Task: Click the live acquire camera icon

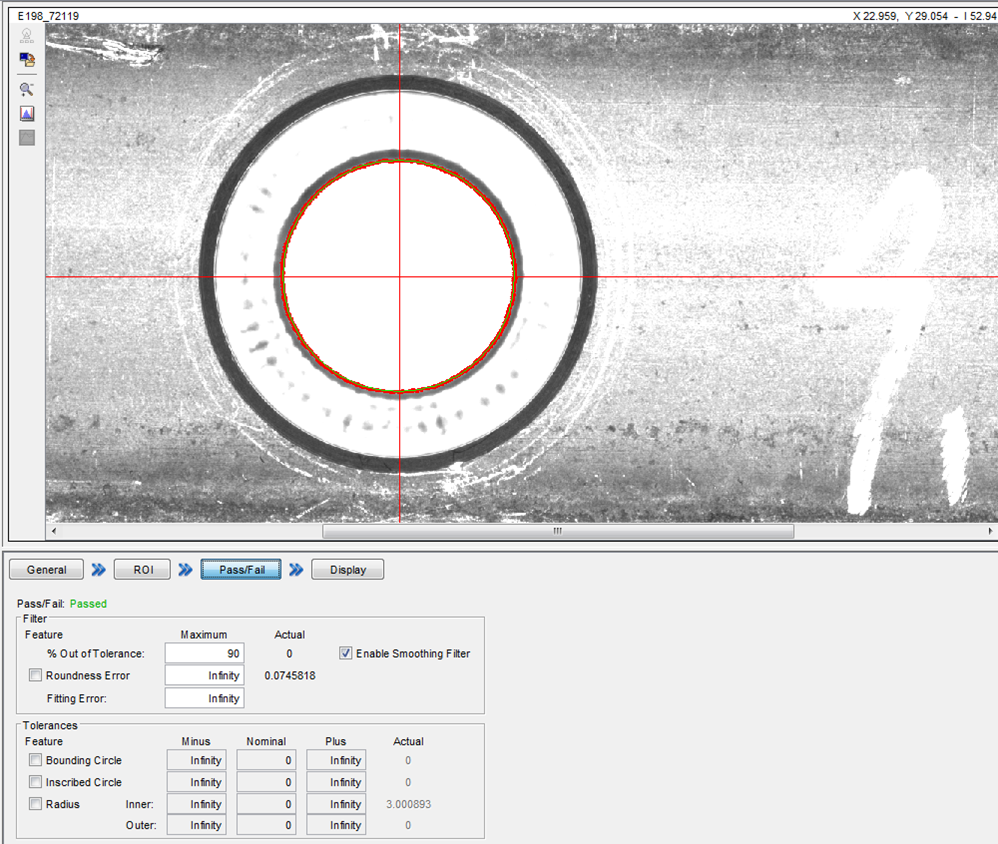Action: pyautogui.click(x=27, y=35)
